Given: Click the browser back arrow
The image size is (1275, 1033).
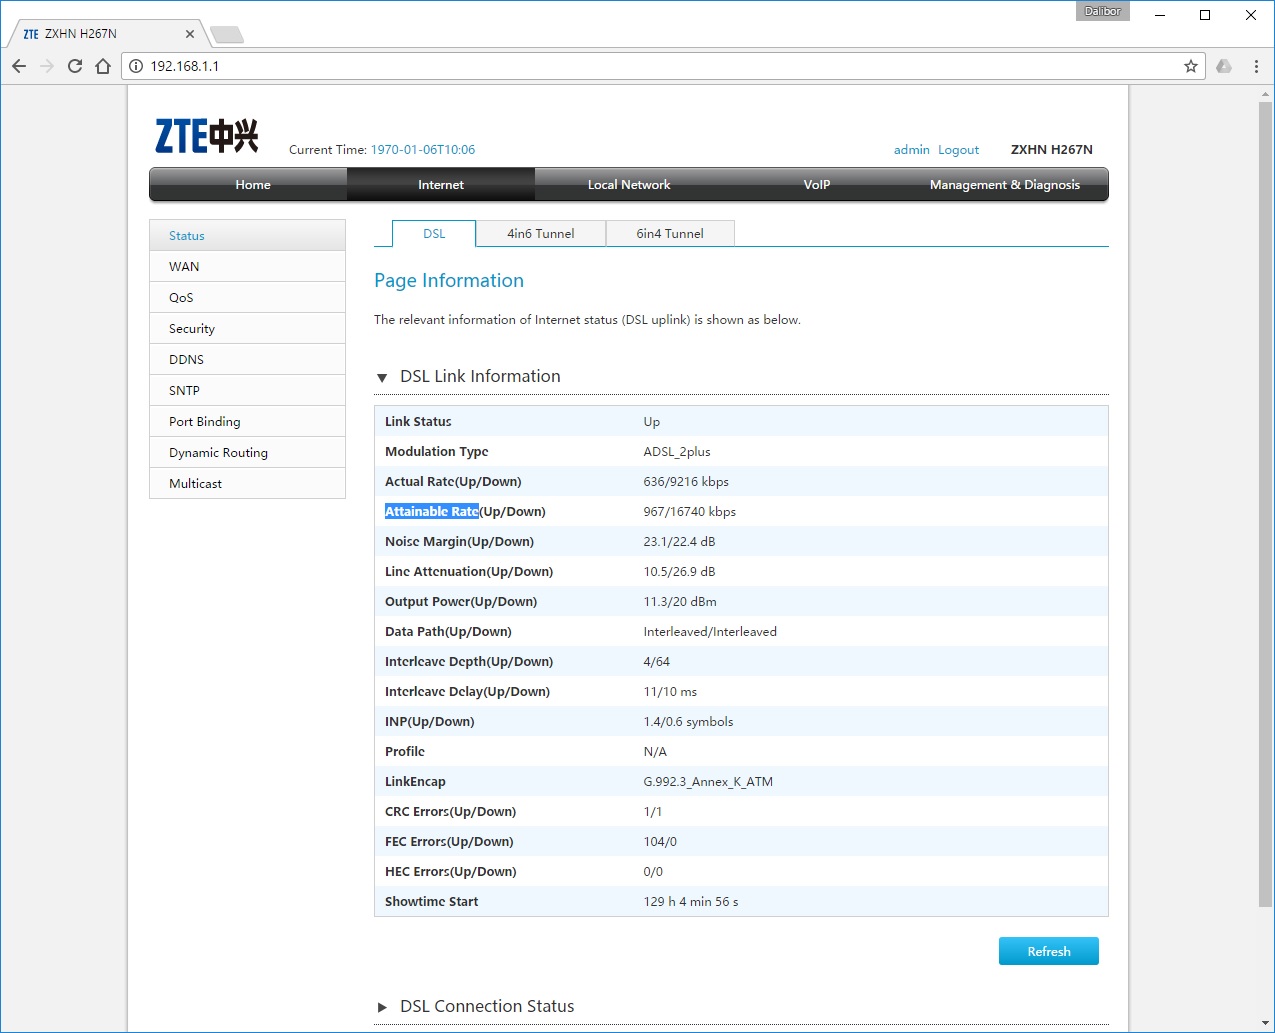Looking at the screenshot, I should click(x=19, y=66).
